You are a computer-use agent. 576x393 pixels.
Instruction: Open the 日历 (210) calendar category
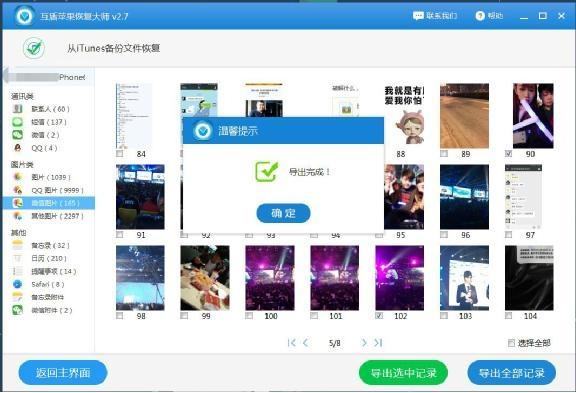coord(40,258)
